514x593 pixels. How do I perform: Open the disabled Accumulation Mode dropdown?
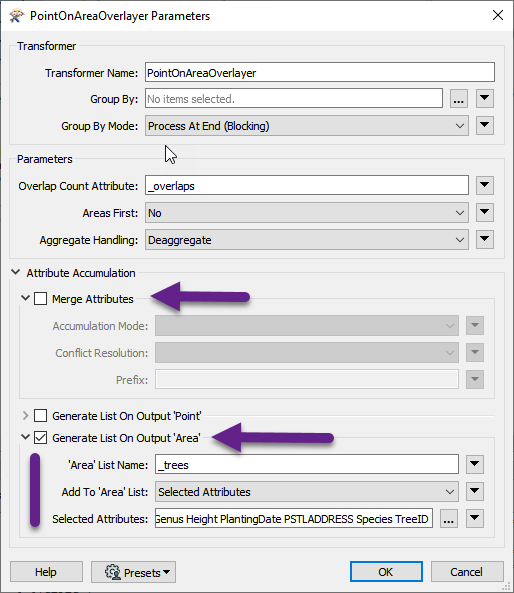tap(307, 326)
